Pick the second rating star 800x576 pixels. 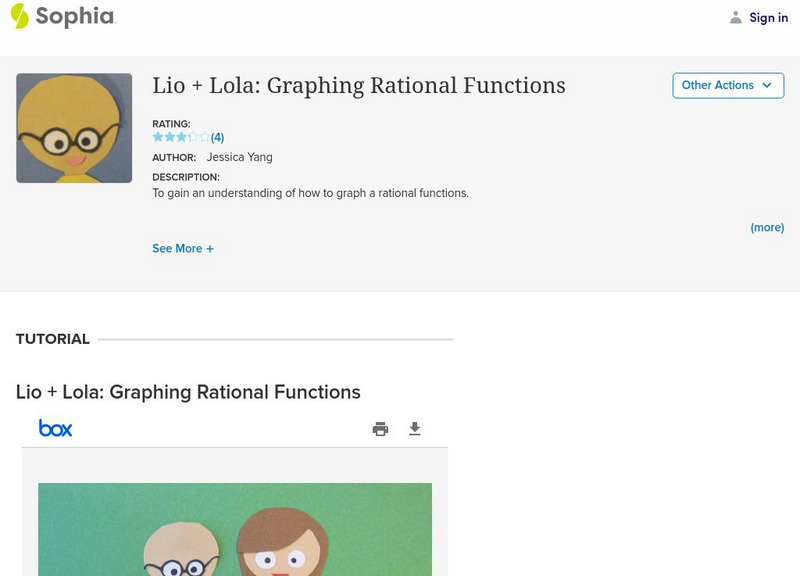coord(170,137)
